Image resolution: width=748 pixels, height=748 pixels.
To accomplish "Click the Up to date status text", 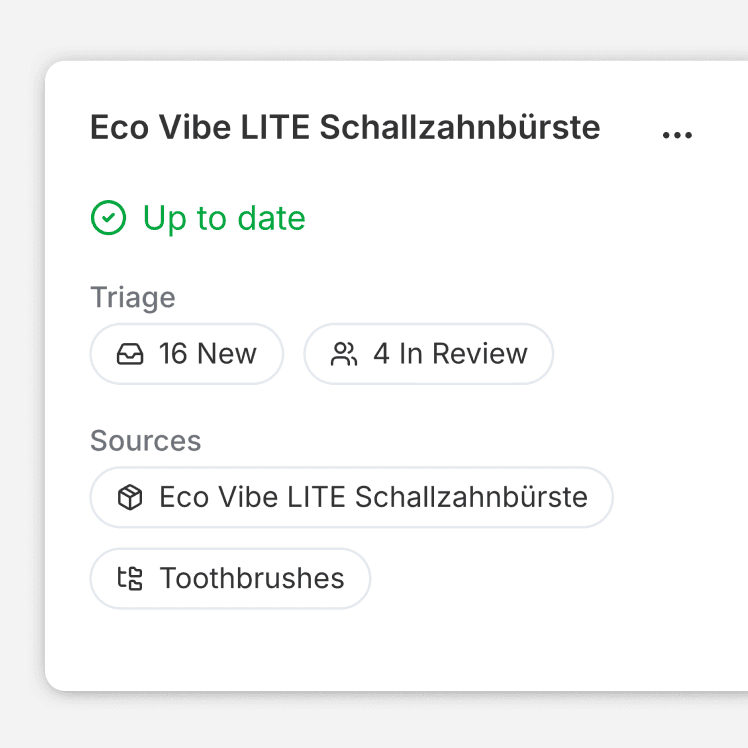I will click(224, 218).
